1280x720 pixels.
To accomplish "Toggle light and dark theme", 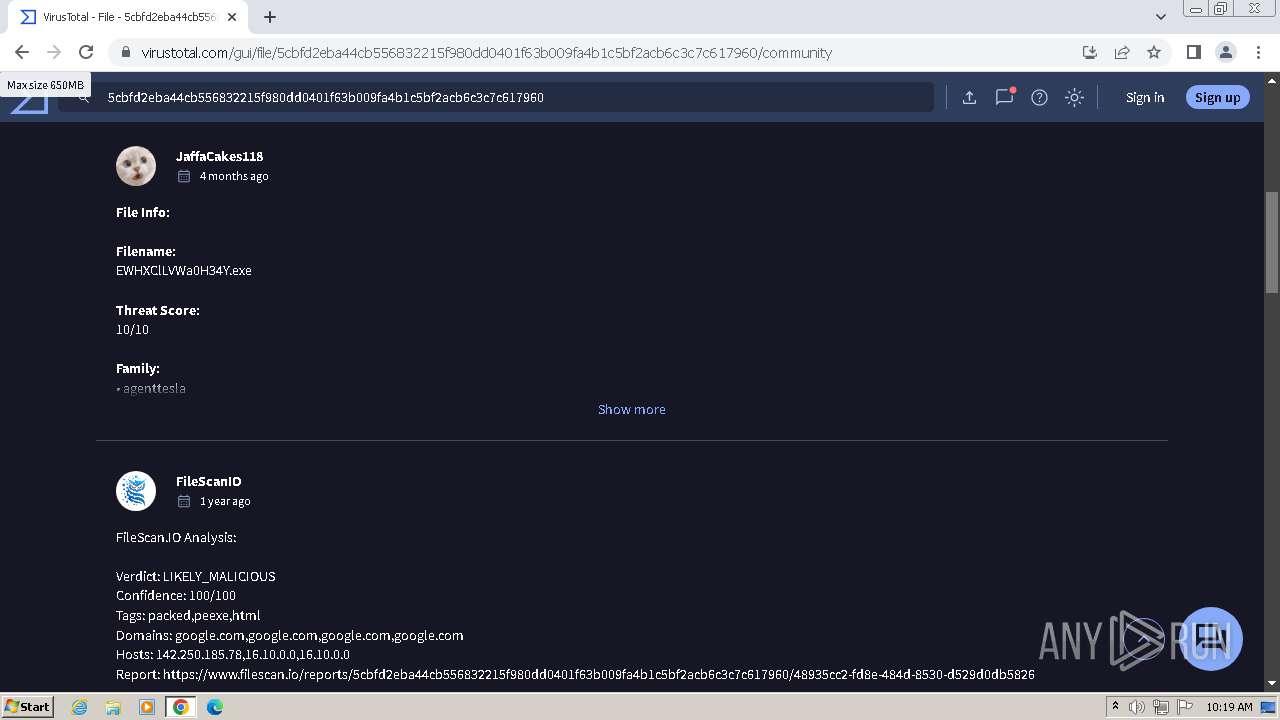I will [x=1074, y=97].
